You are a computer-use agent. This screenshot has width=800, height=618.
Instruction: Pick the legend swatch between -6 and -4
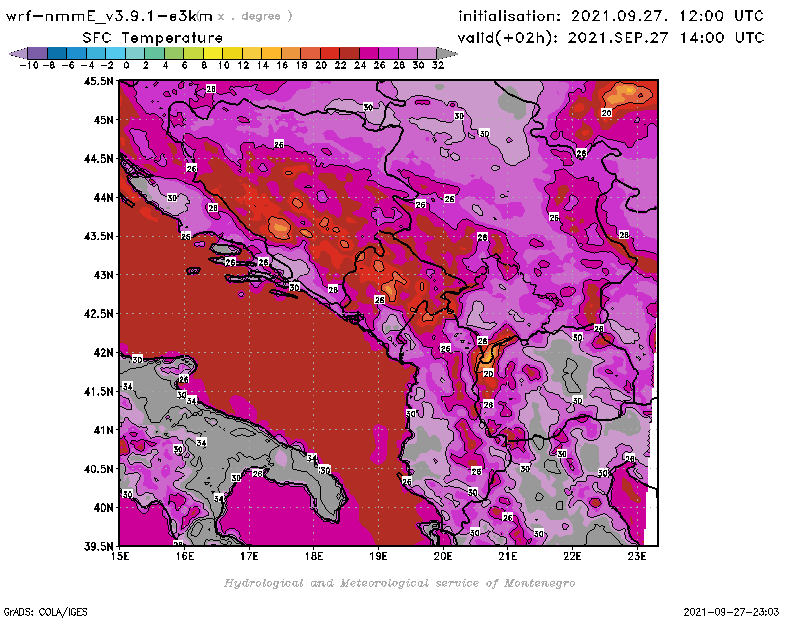click(x=77, y=53)
